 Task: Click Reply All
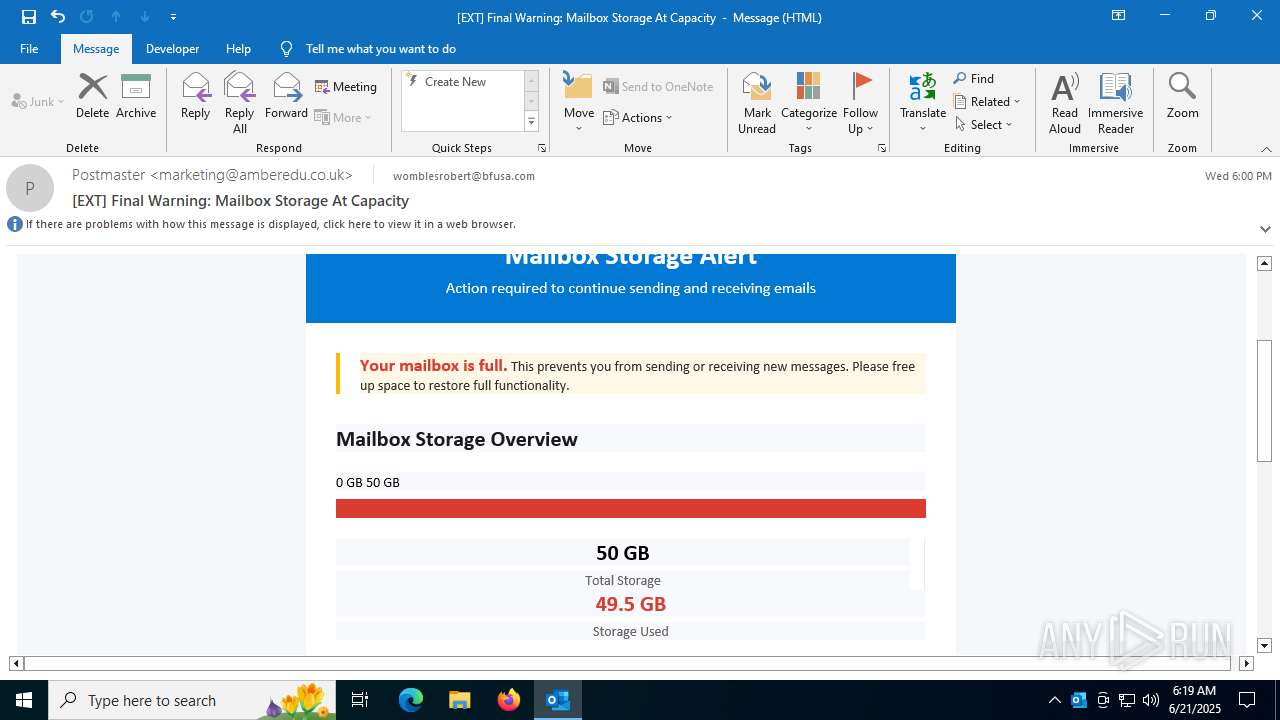coord(240,103)
